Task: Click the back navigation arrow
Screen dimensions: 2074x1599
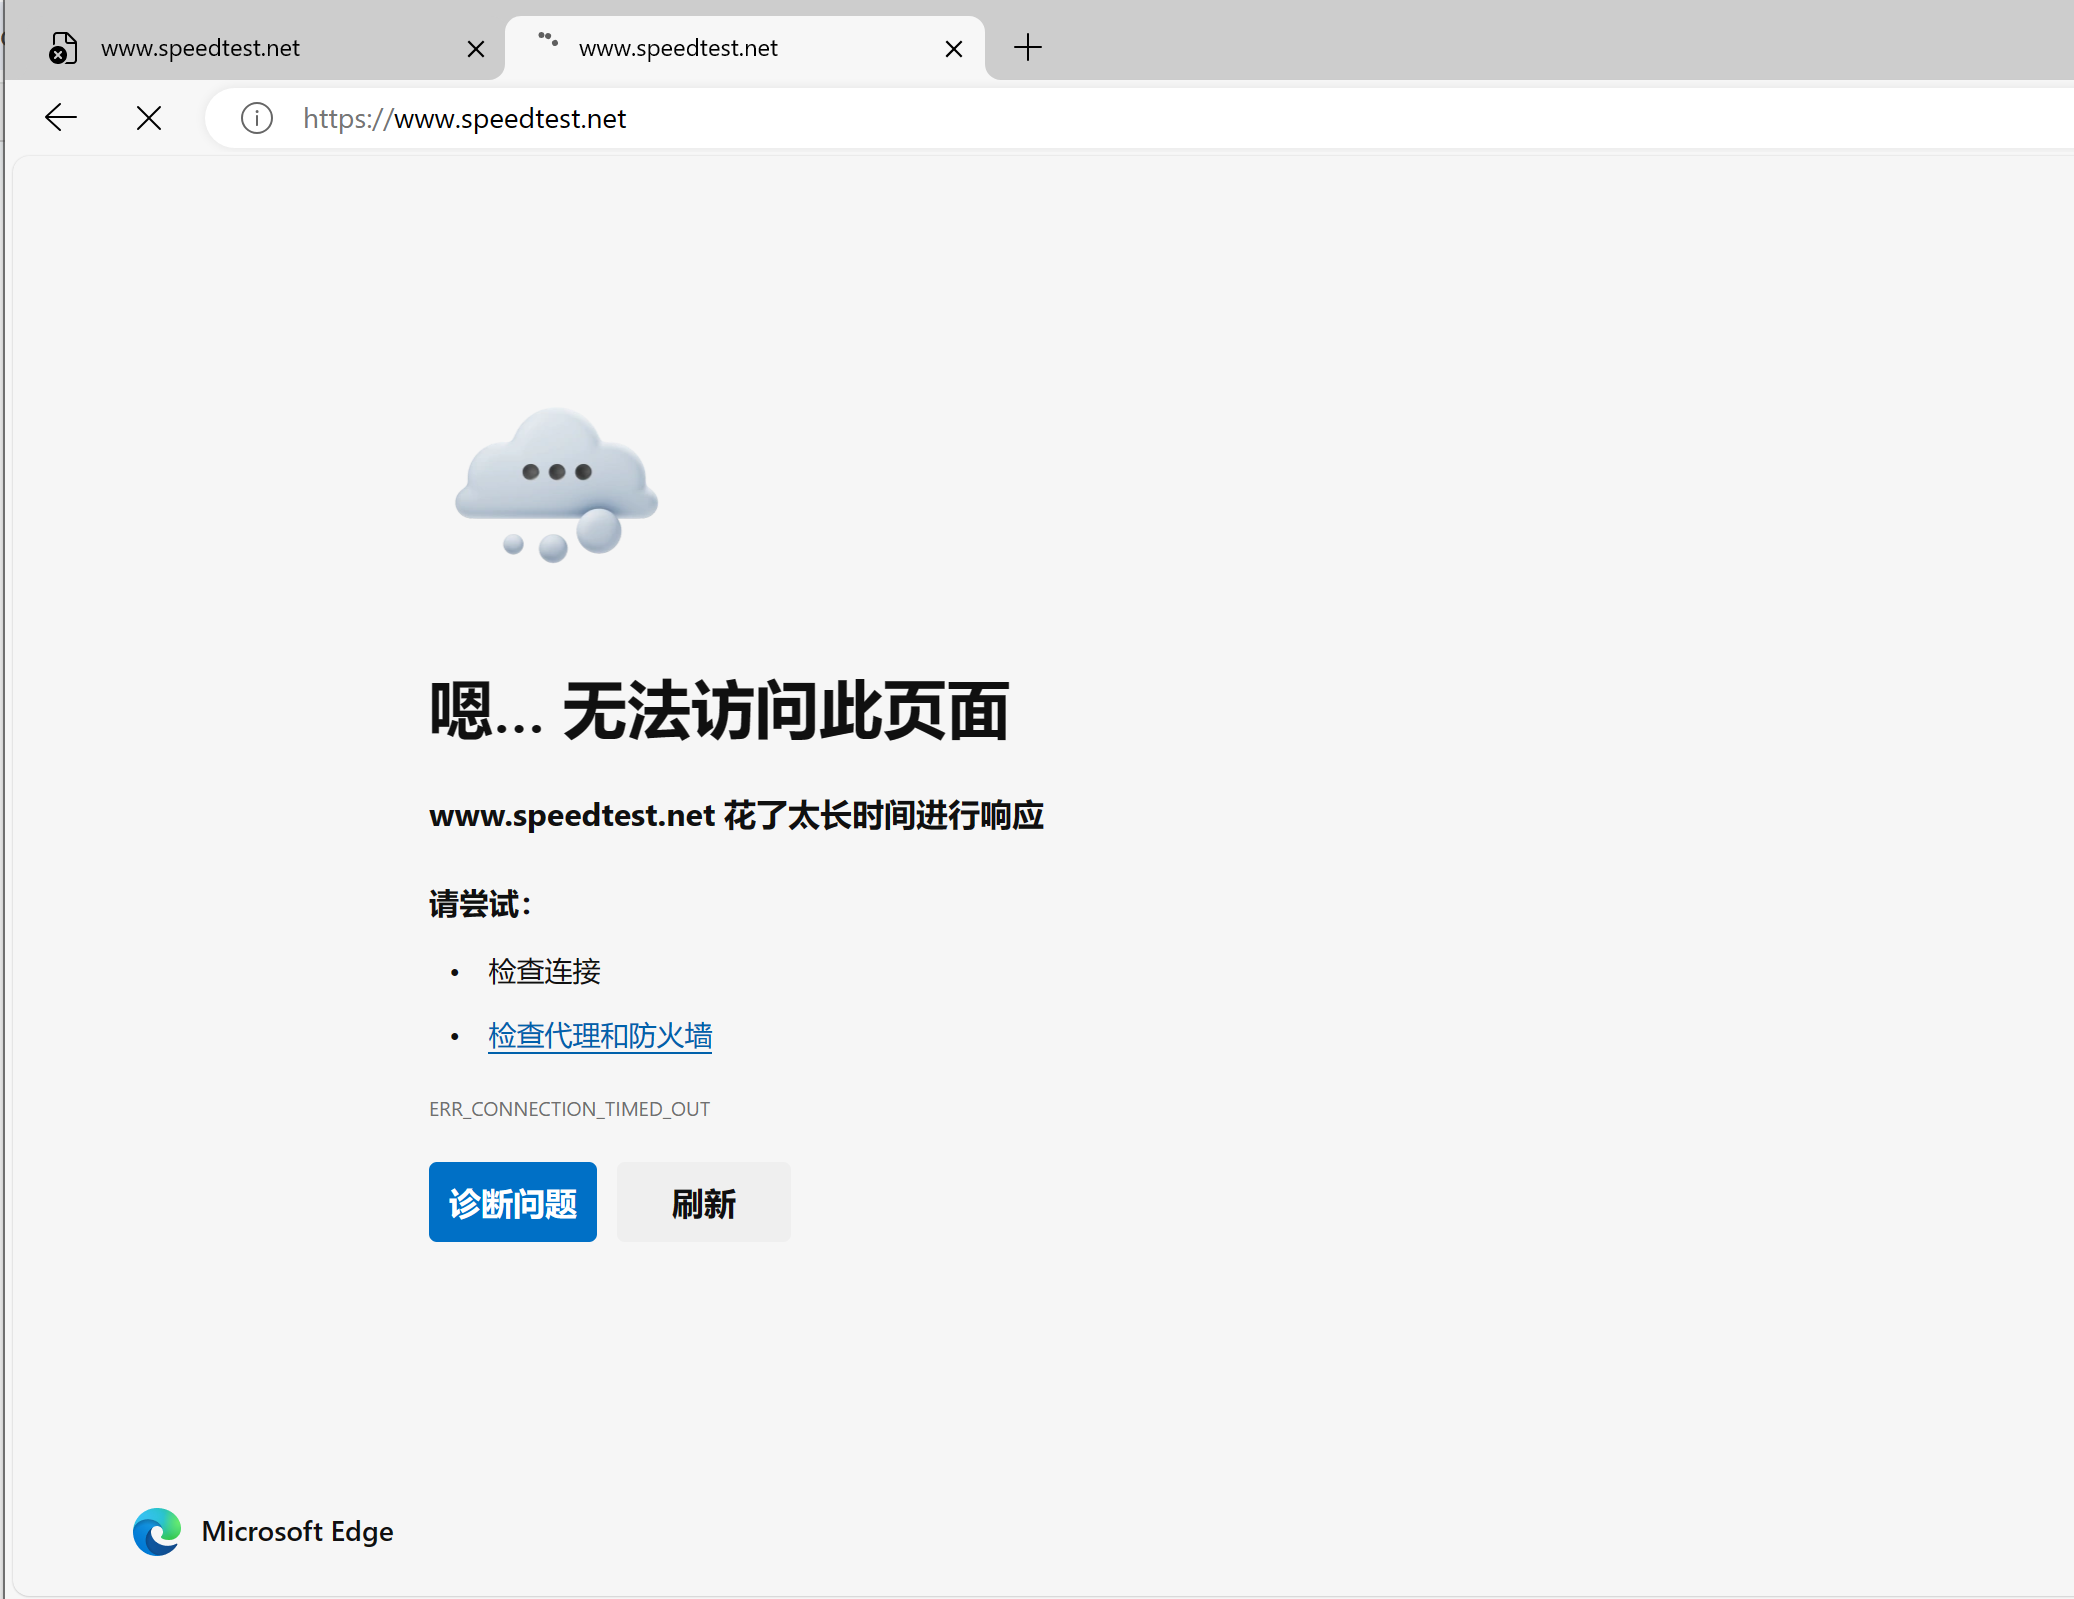Action: pos(61,118)
